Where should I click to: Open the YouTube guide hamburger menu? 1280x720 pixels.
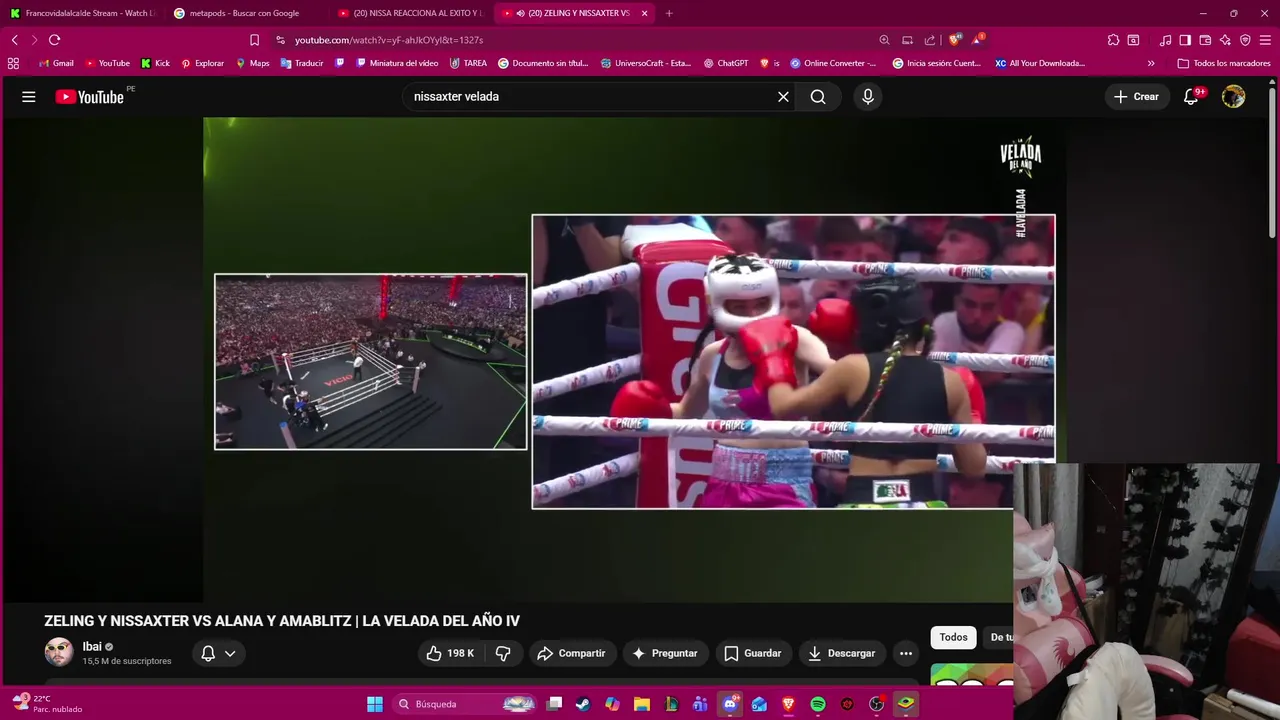[x=29, y=97]
